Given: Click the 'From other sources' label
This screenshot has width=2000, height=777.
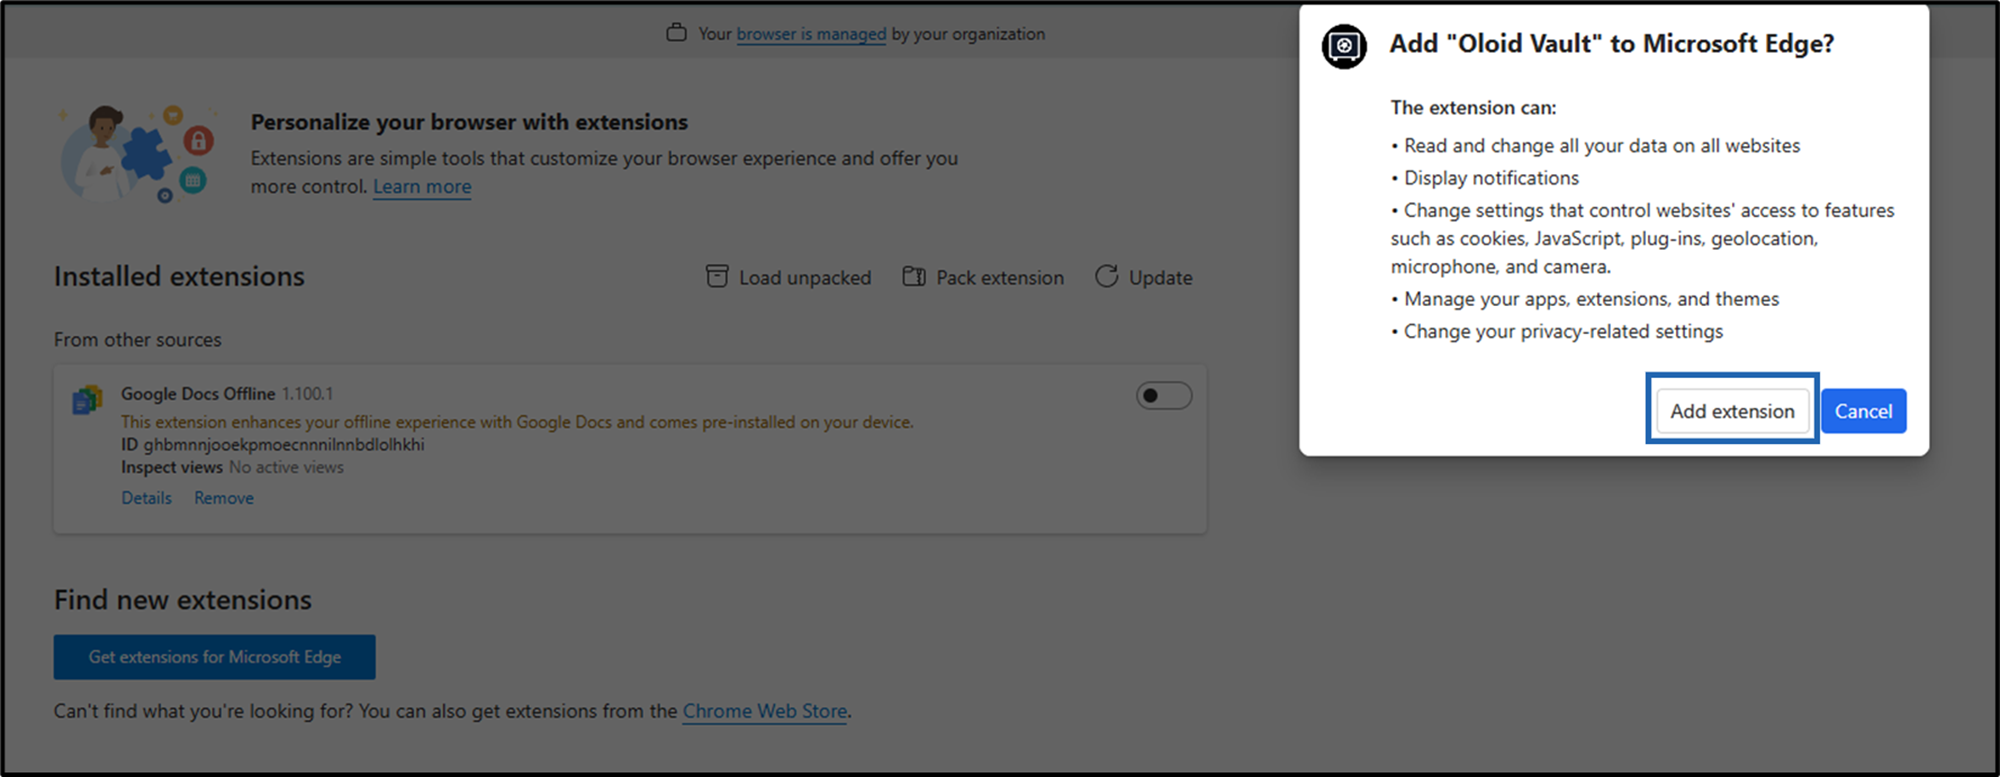Looking at the screenshot, I should tap(138, 340).
